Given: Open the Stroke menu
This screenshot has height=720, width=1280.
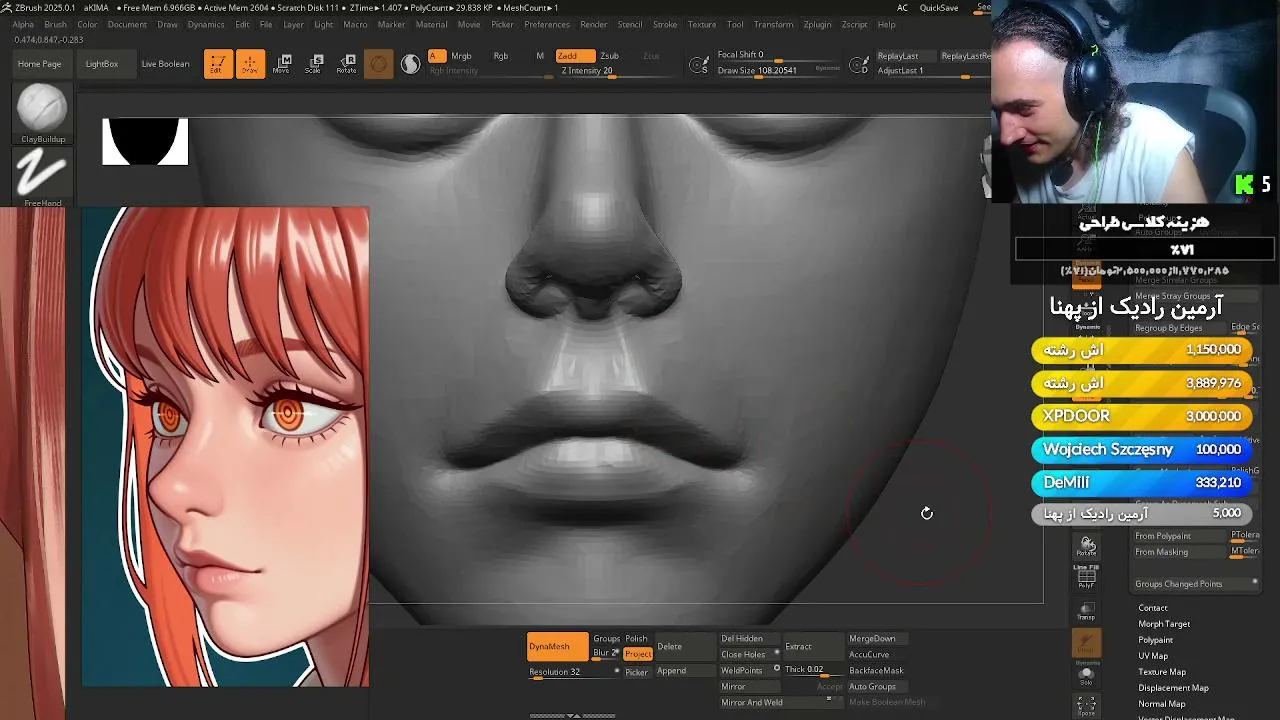Looking at the screenshot, I should click(x=665, y=24).
